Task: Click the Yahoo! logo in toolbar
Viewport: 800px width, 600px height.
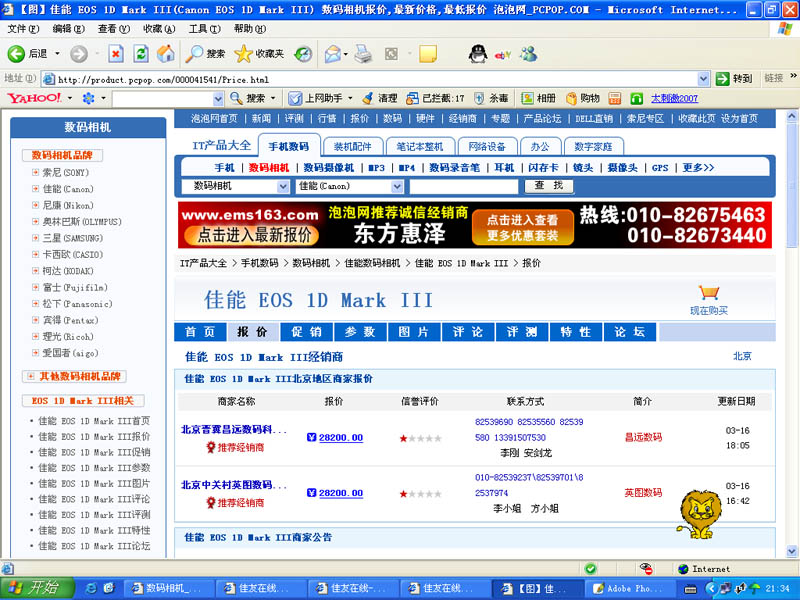Action: (34, 98)
